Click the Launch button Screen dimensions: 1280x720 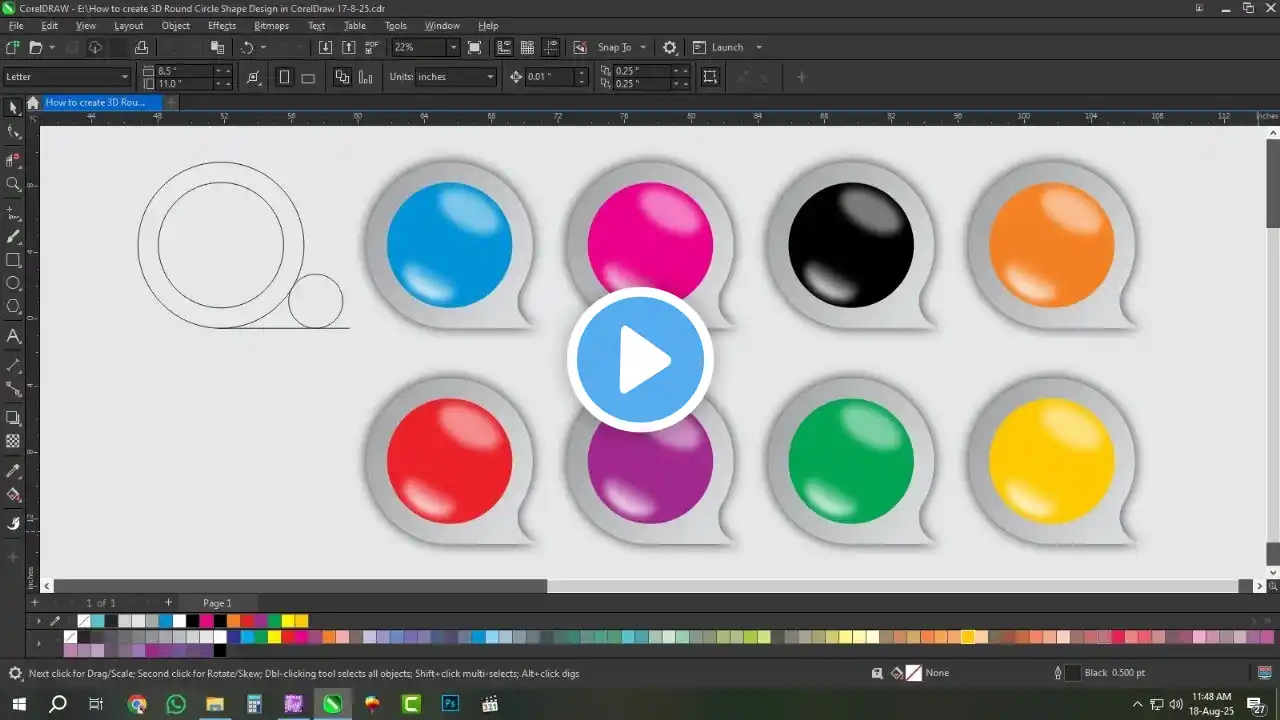pyautogui.click(x=727, y=47)
